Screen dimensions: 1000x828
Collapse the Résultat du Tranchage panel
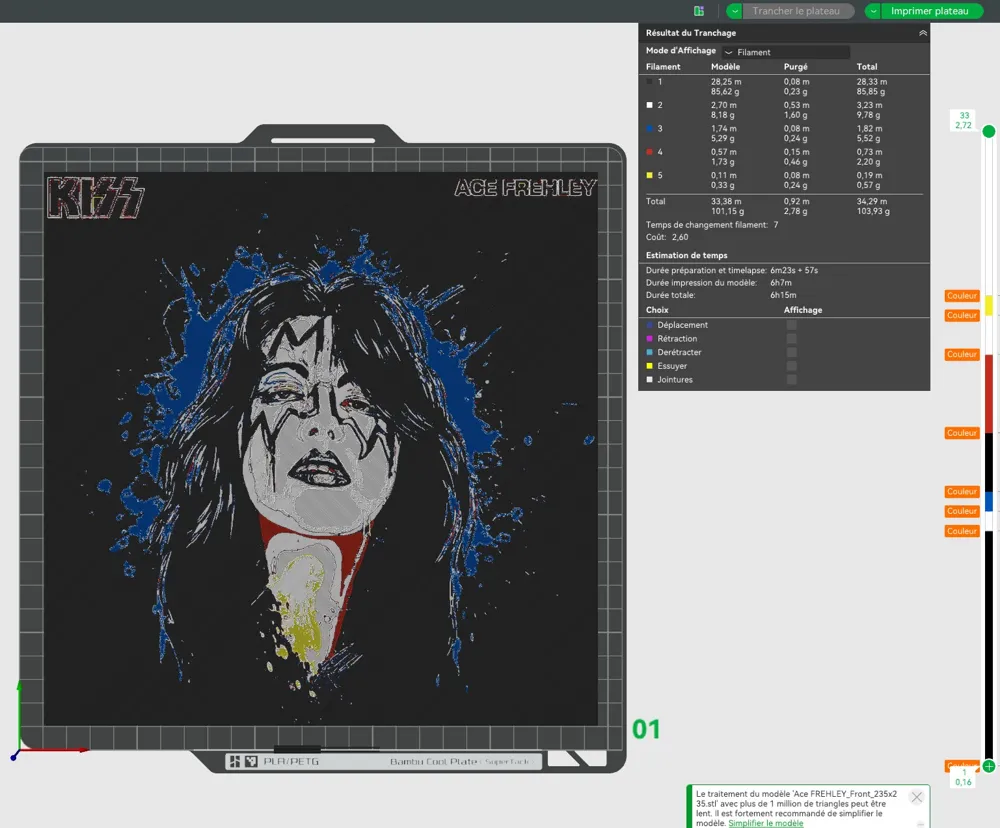pos(923,33)
